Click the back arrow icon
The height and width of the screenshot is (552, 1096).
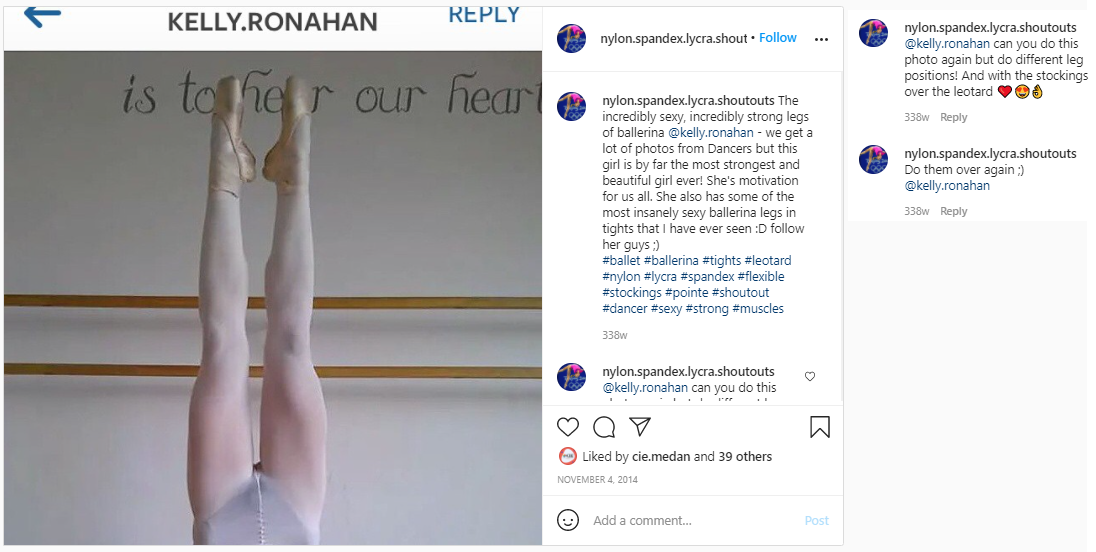pyautogui.click(x=43, y=15)
